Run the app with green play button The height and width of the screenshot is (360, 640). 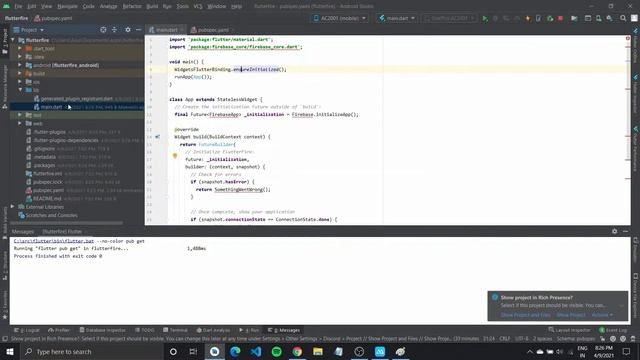tap(485, 18)
